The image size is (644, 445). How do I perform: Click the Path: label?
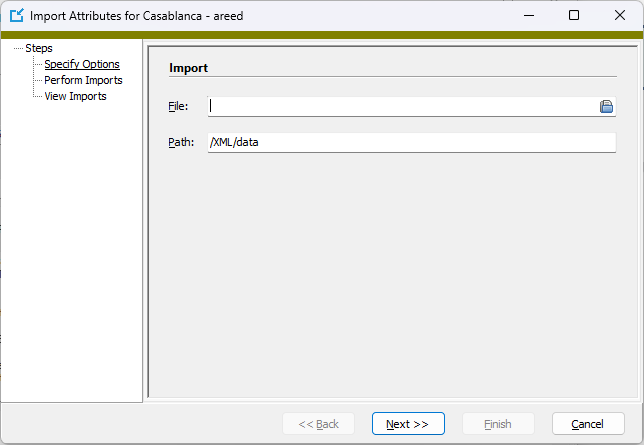point(181,142)
